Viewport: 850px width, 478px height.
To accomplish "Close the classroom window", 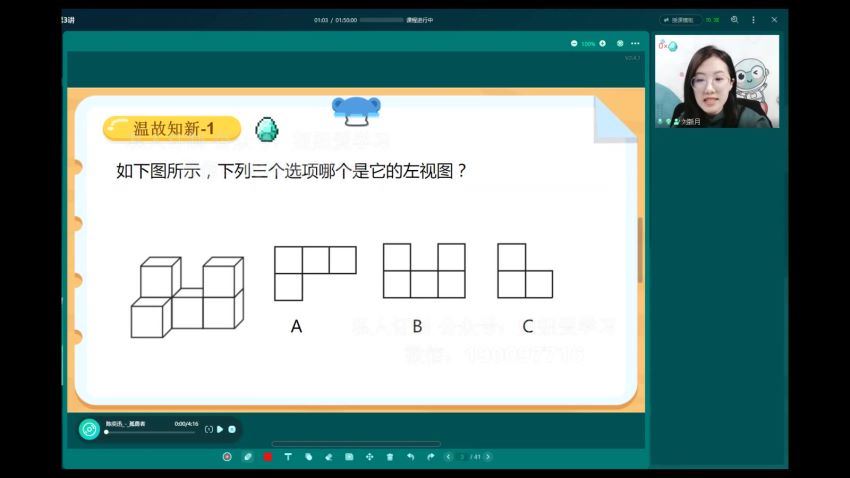I will (x=774, y=20).
